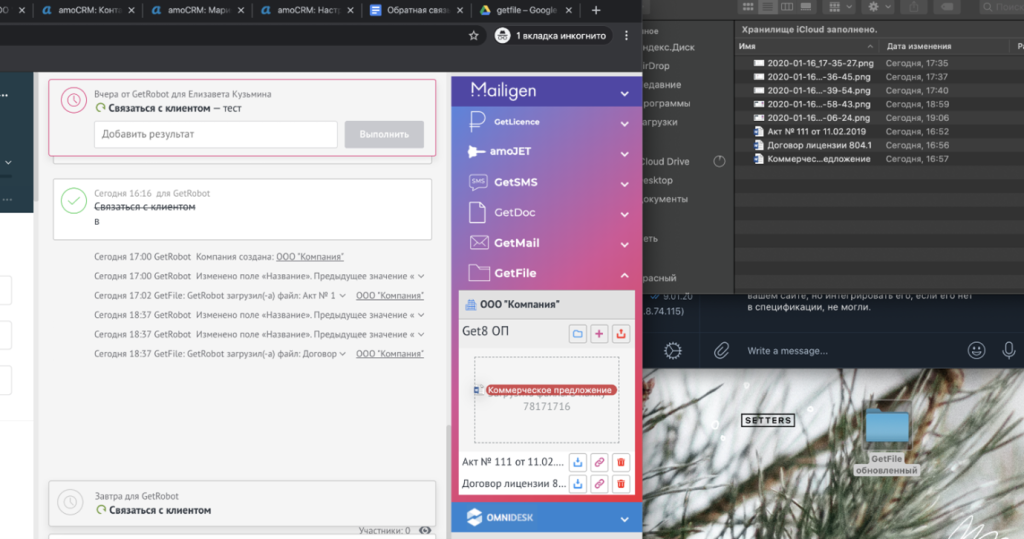The image size is (1024, 539).
Task: Toggle participants eye icon
Action: [425, 531]
